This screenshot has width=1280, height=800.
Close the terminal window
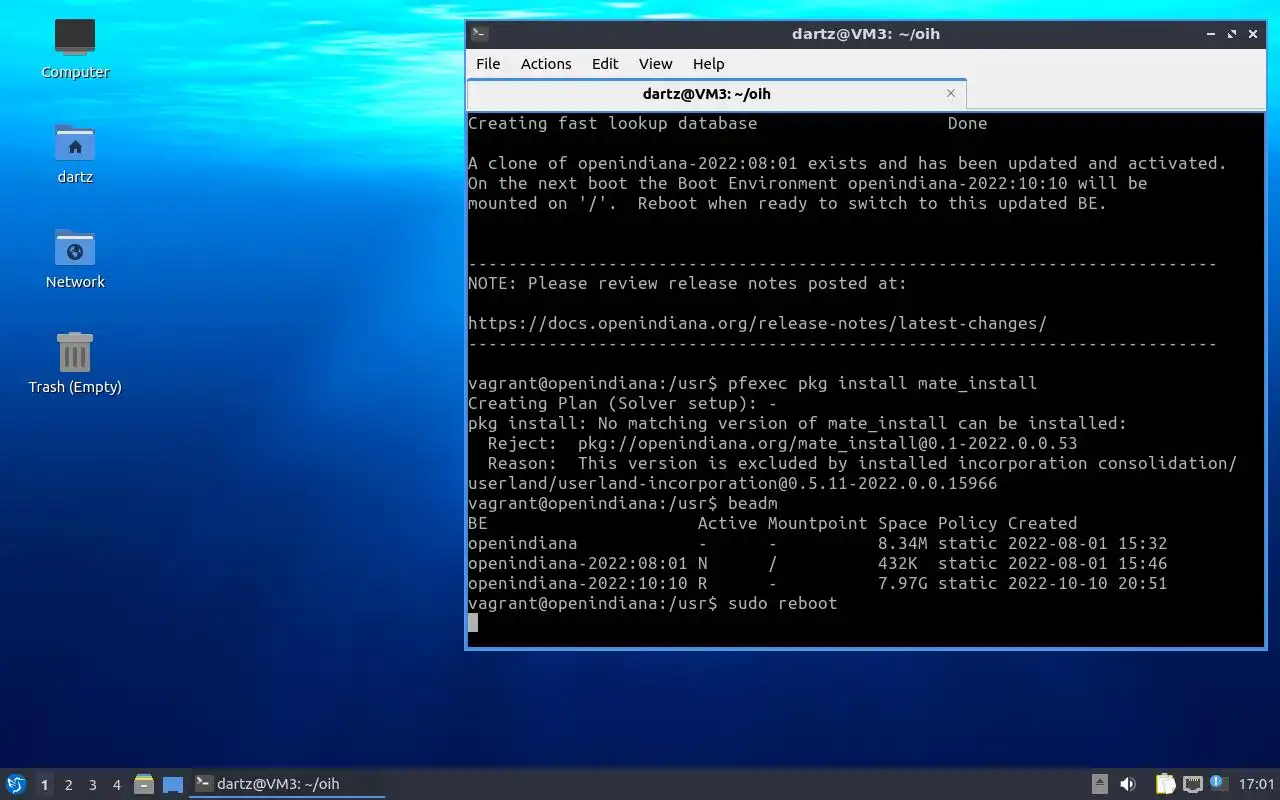click(x=1254, y=34)
